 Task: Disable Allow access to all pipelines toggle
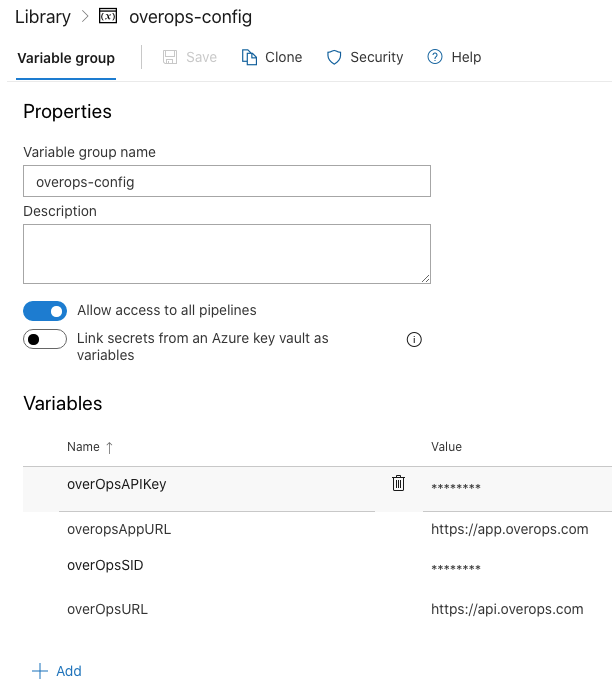point(45,311)
